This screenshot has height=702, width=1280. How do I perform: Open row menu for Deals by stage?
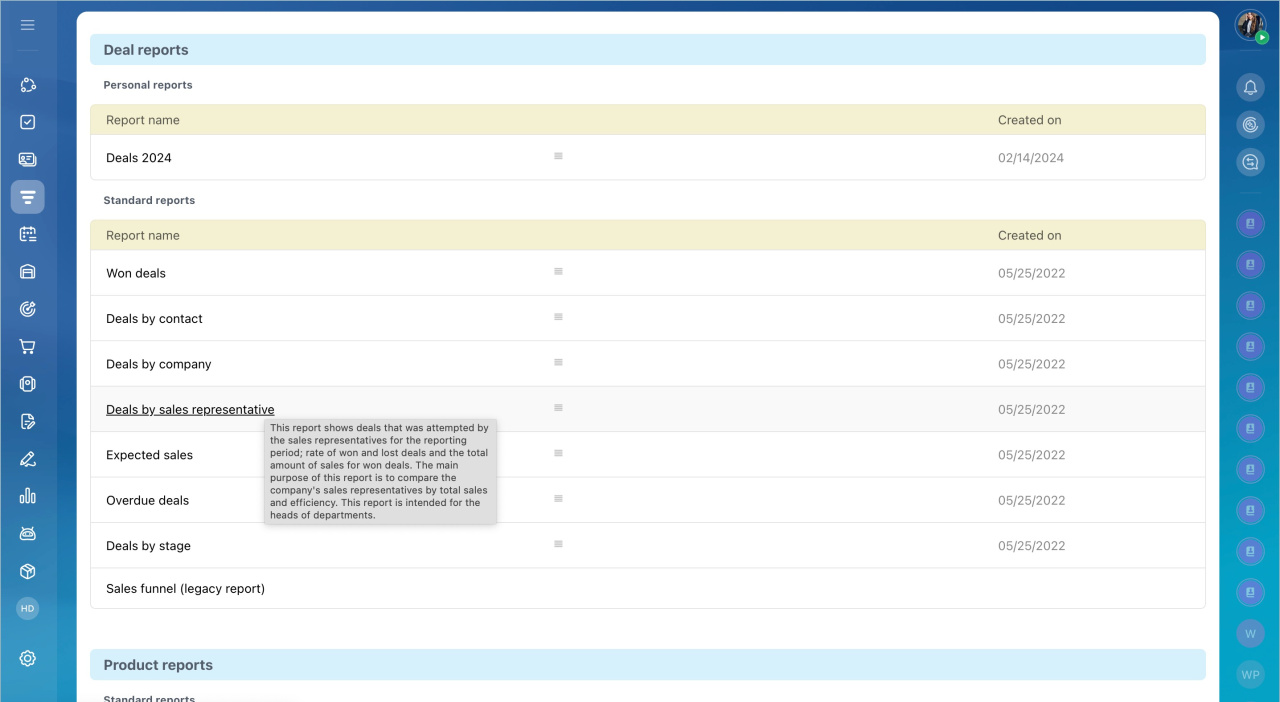[558, 544]
